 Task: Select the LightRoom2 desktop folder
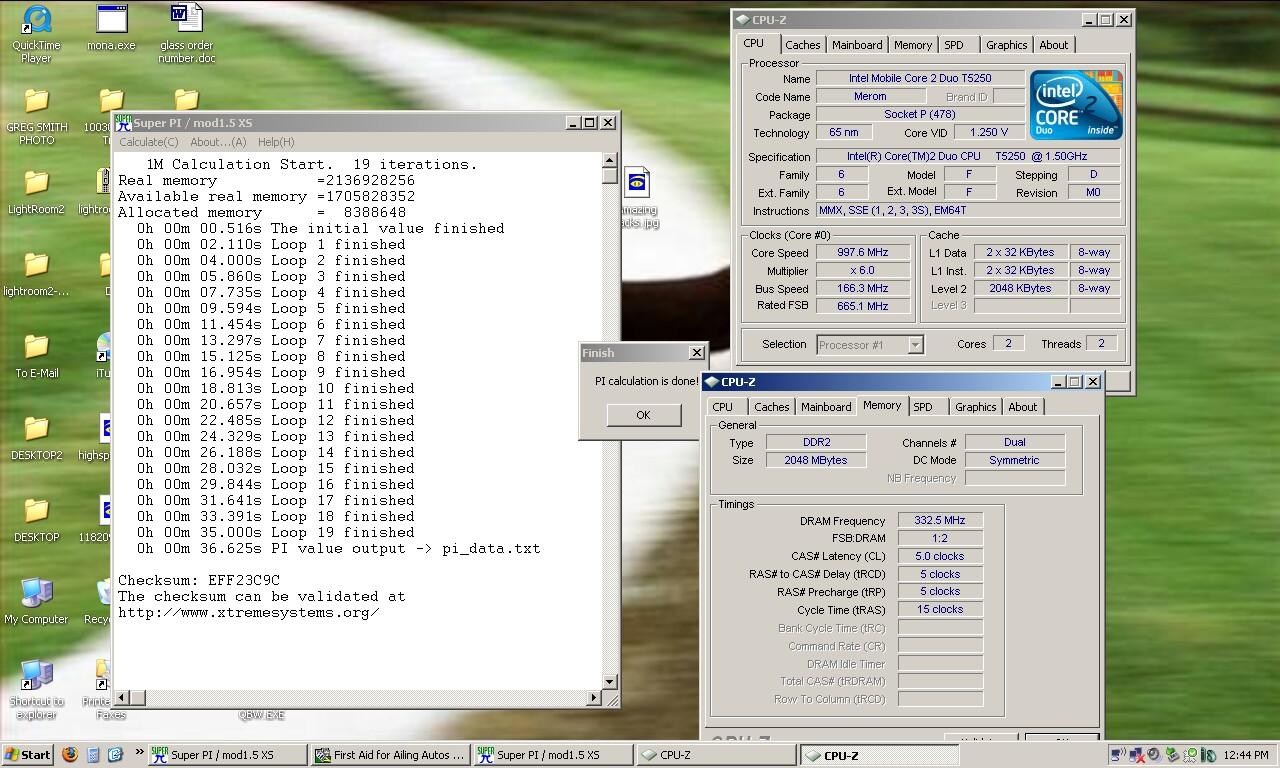pos(36,192)
